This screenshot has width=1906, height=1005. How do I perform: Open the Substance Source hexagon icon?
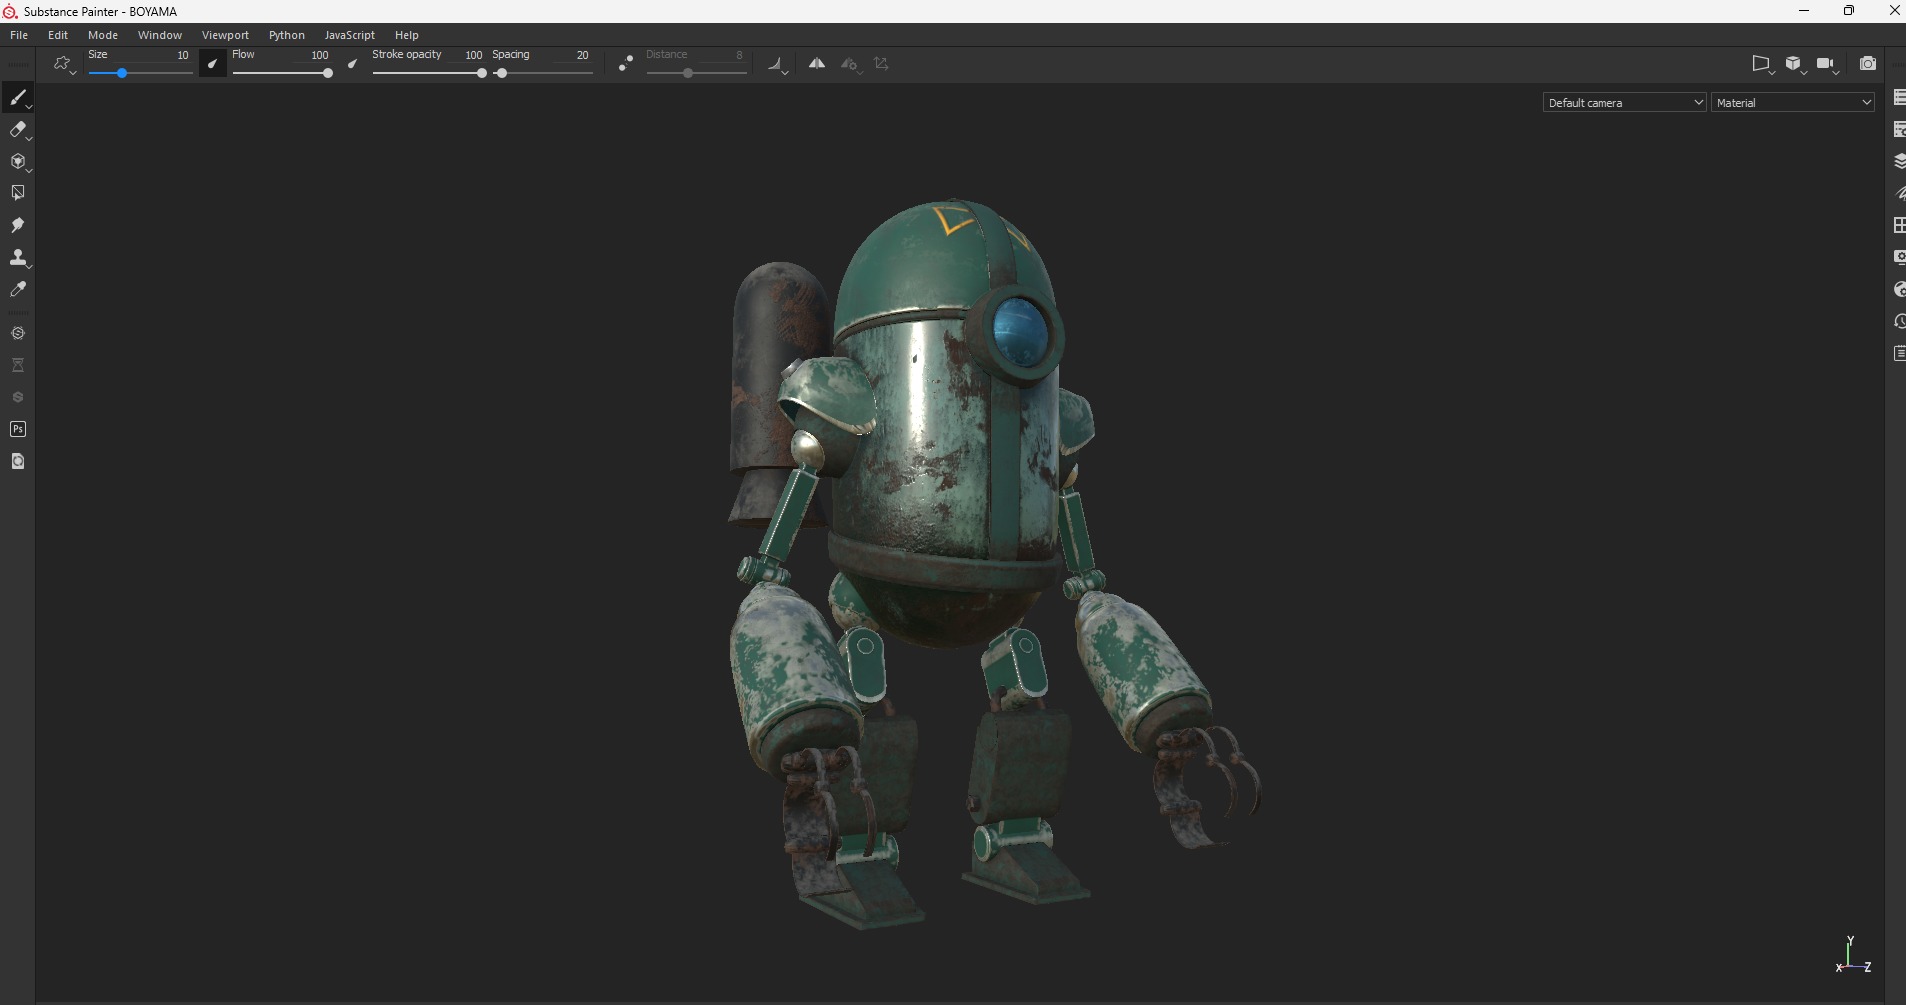coord(17,333)
